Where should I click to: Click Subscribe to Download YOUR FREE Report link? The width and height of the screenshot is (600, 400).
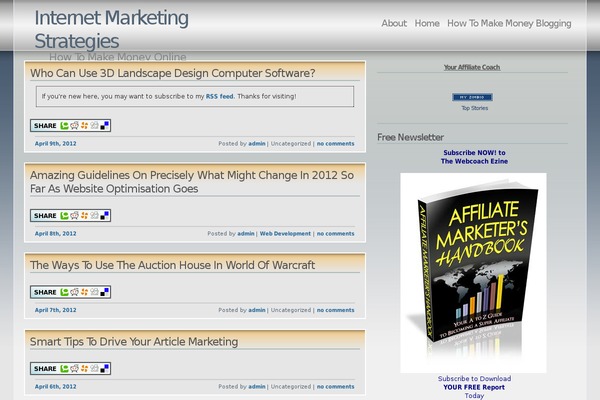(x=474, y=387)
